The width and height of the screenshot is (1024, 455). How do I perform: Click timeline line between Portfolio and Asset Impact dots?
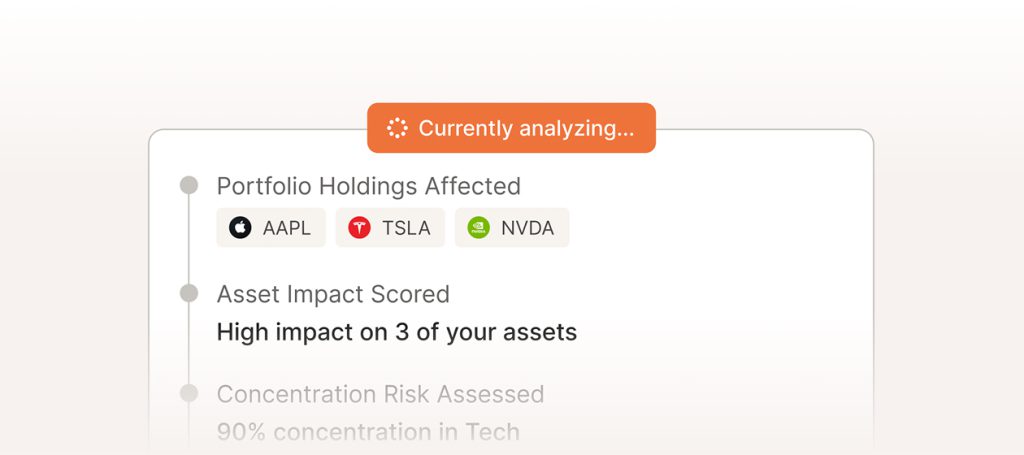tap(188, 240)
